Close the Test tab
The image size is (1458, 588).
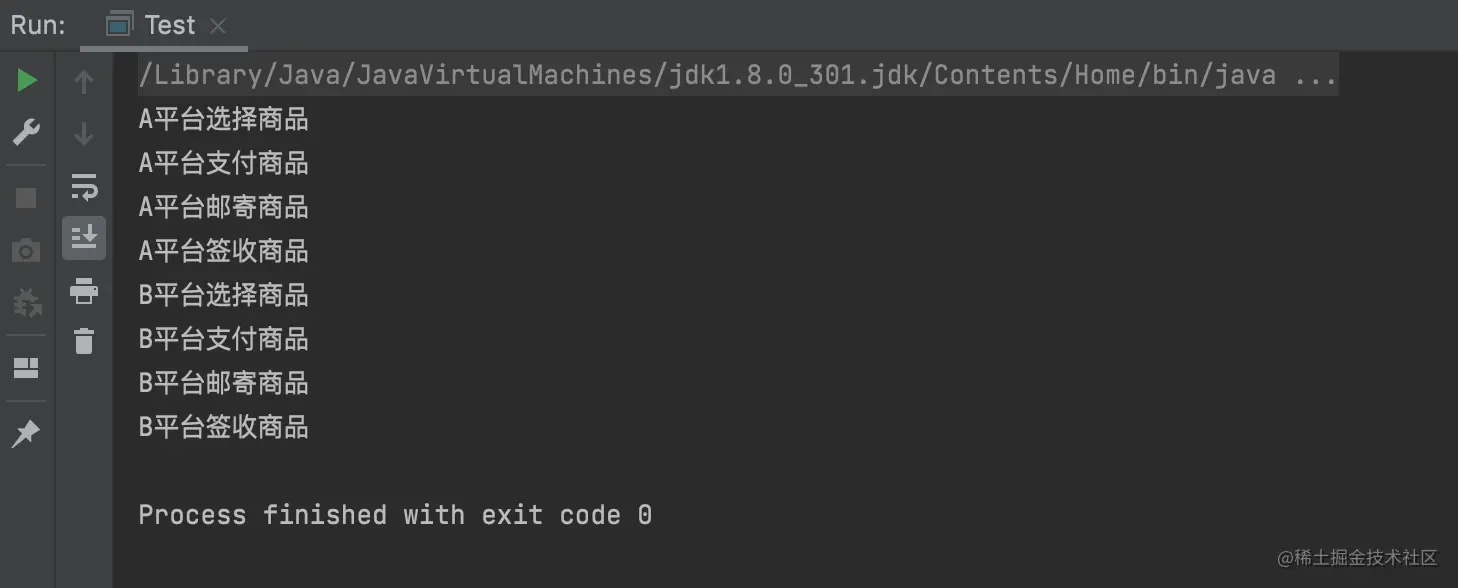[x=219, y=26]
